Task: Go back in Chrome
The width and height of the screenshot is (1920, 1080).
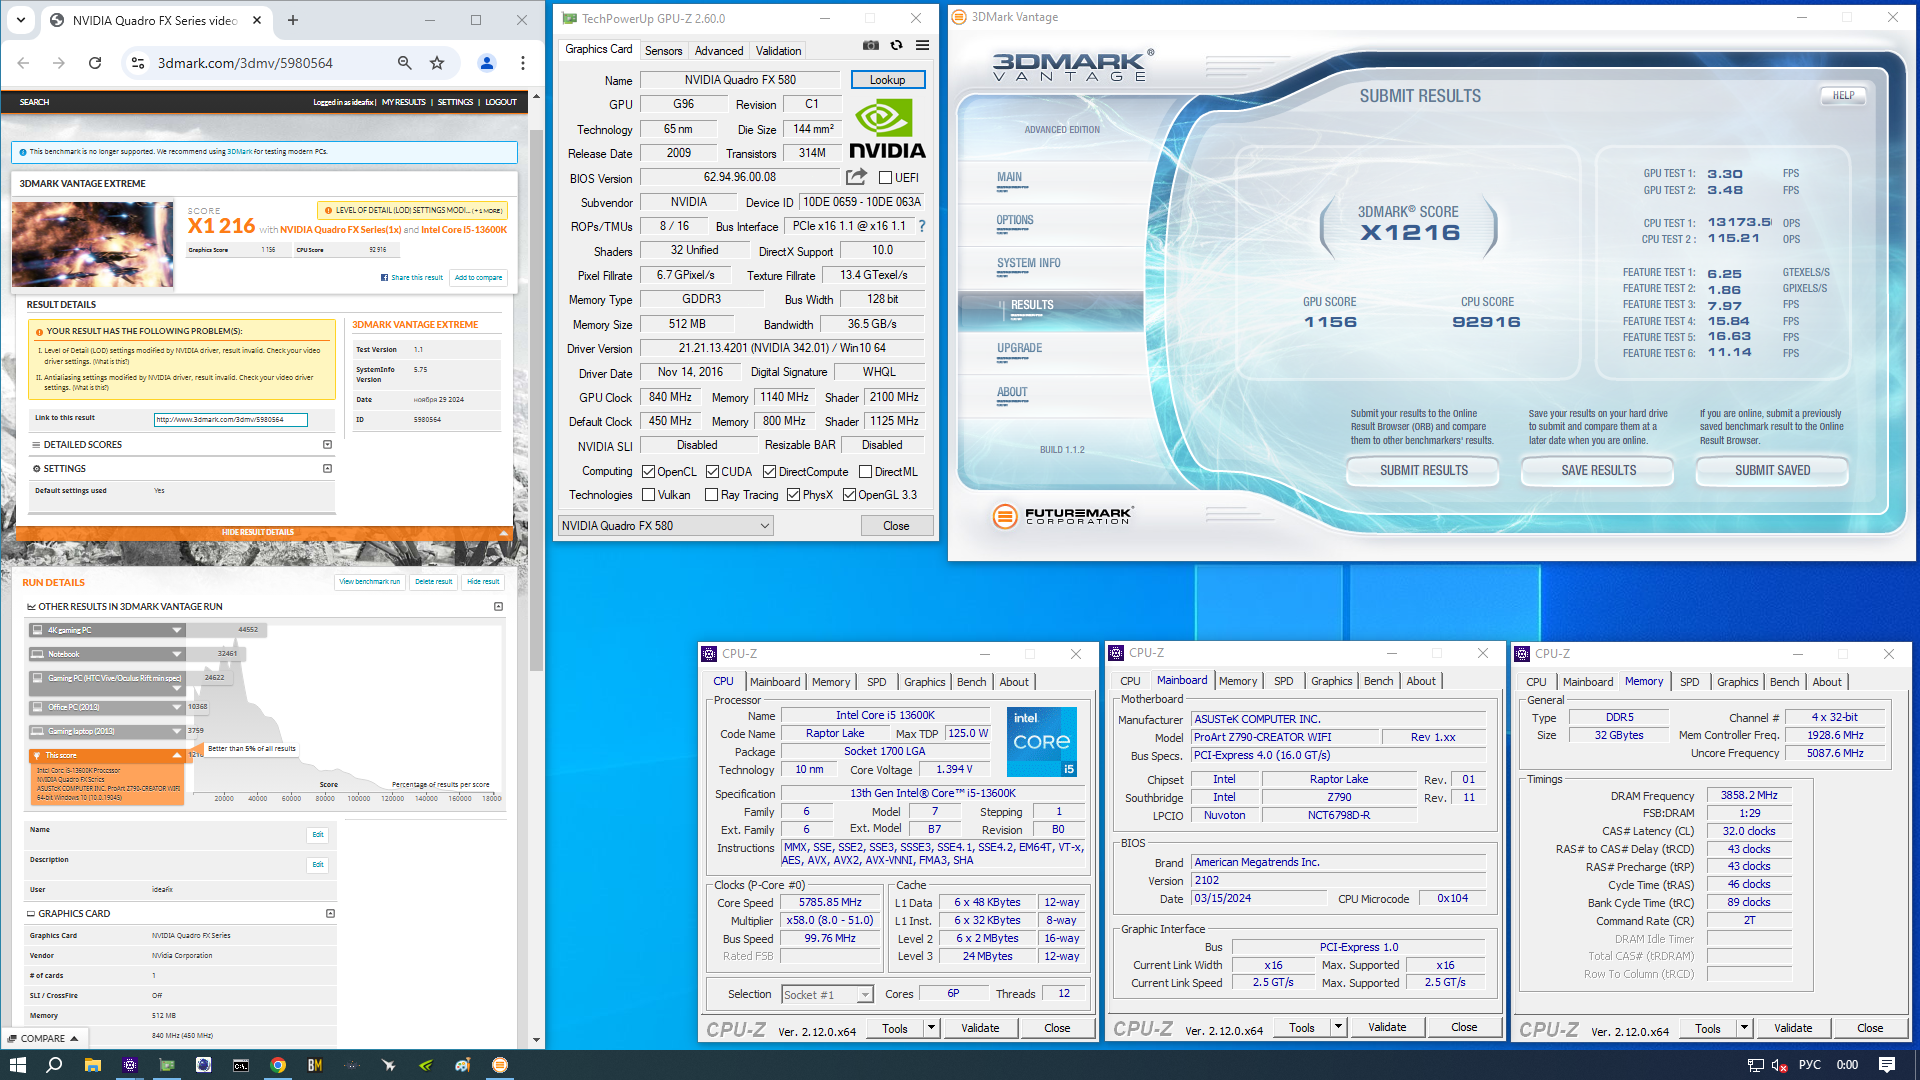Action: tap(23, 63)
